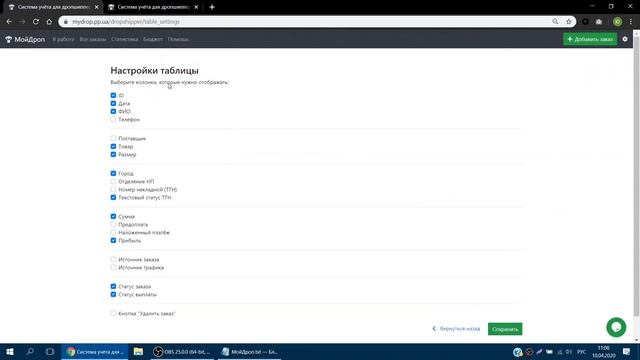Image resolution: width=640 pixels, height=360 pixels.
Task: Enable Источник трафика checkbox
Action: coord(113,267)
